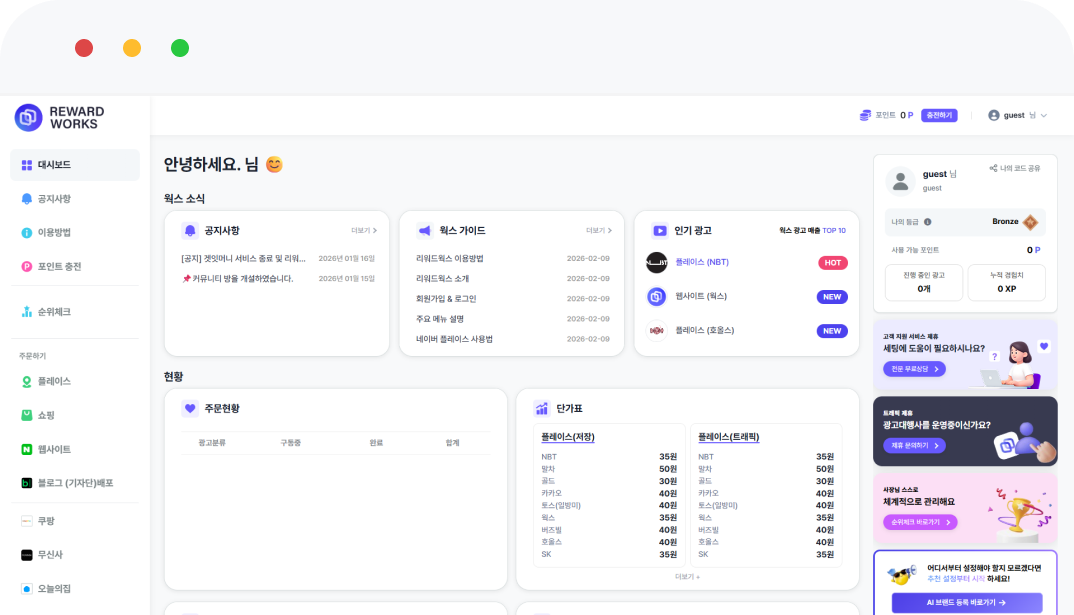
Task: Open the 공지사항 bell icon in sidebar
Action: [x=27, y=199]
